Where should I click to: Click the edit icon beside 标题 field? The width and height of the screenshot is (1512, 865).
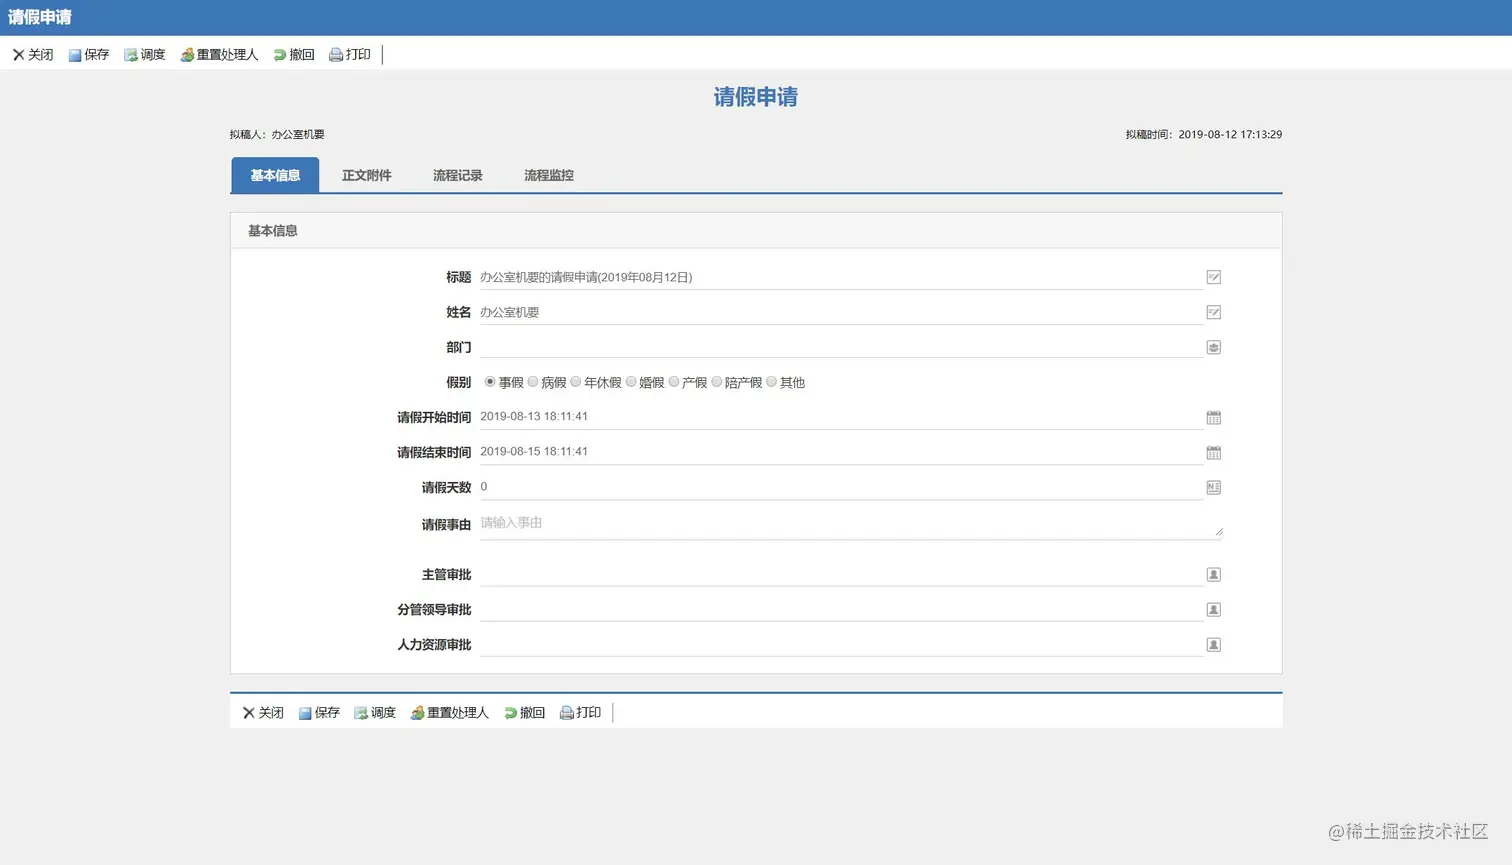tap(1213, 277)
